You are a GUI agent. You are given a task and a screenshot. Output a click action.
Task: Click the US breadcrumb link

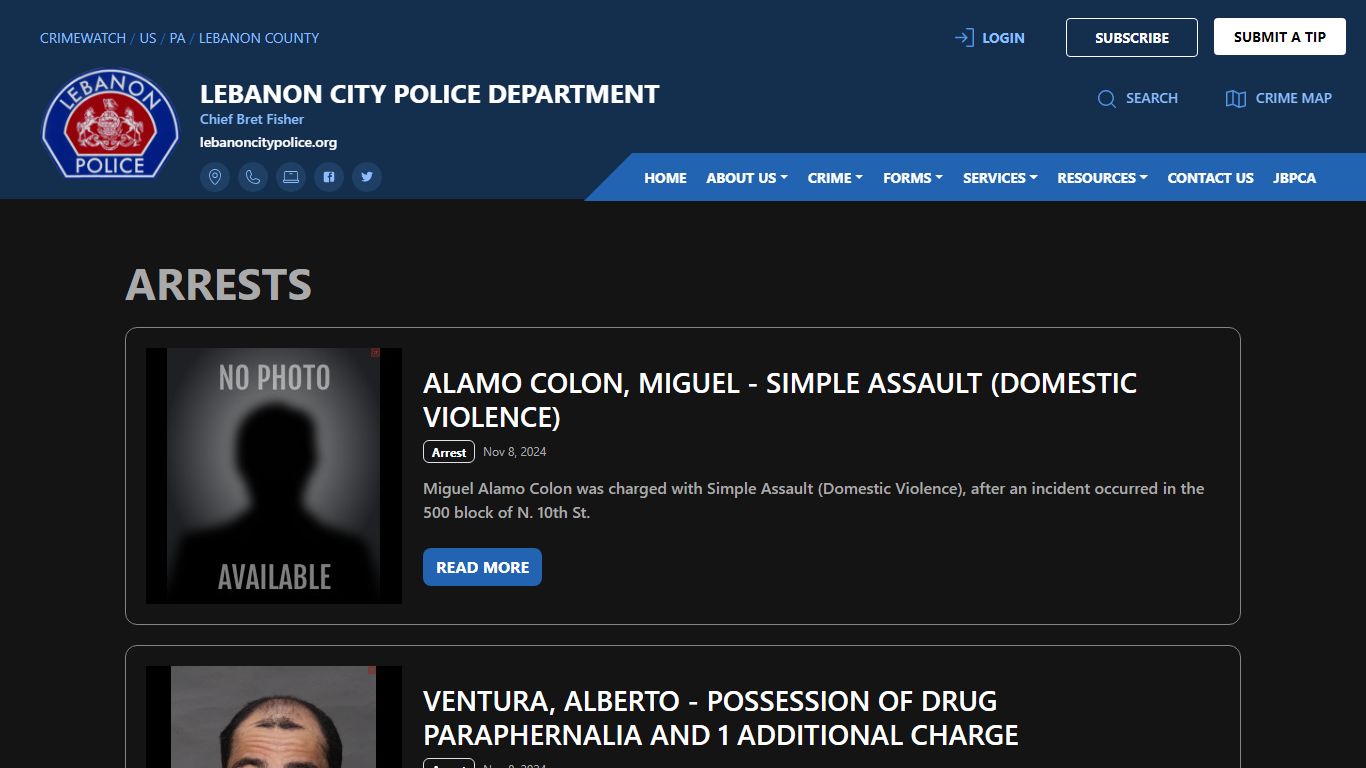(x=148, y=38)
